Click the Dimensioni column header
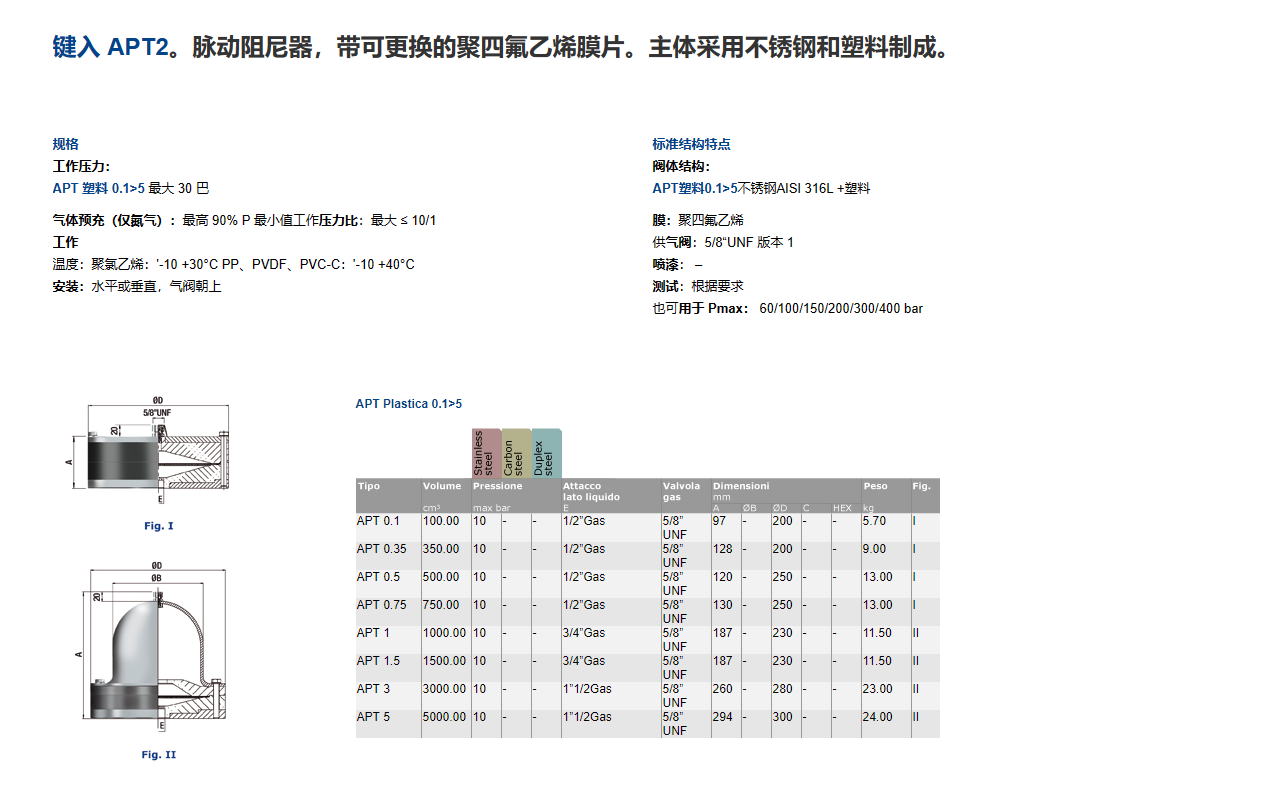 (x=741, y=486)
